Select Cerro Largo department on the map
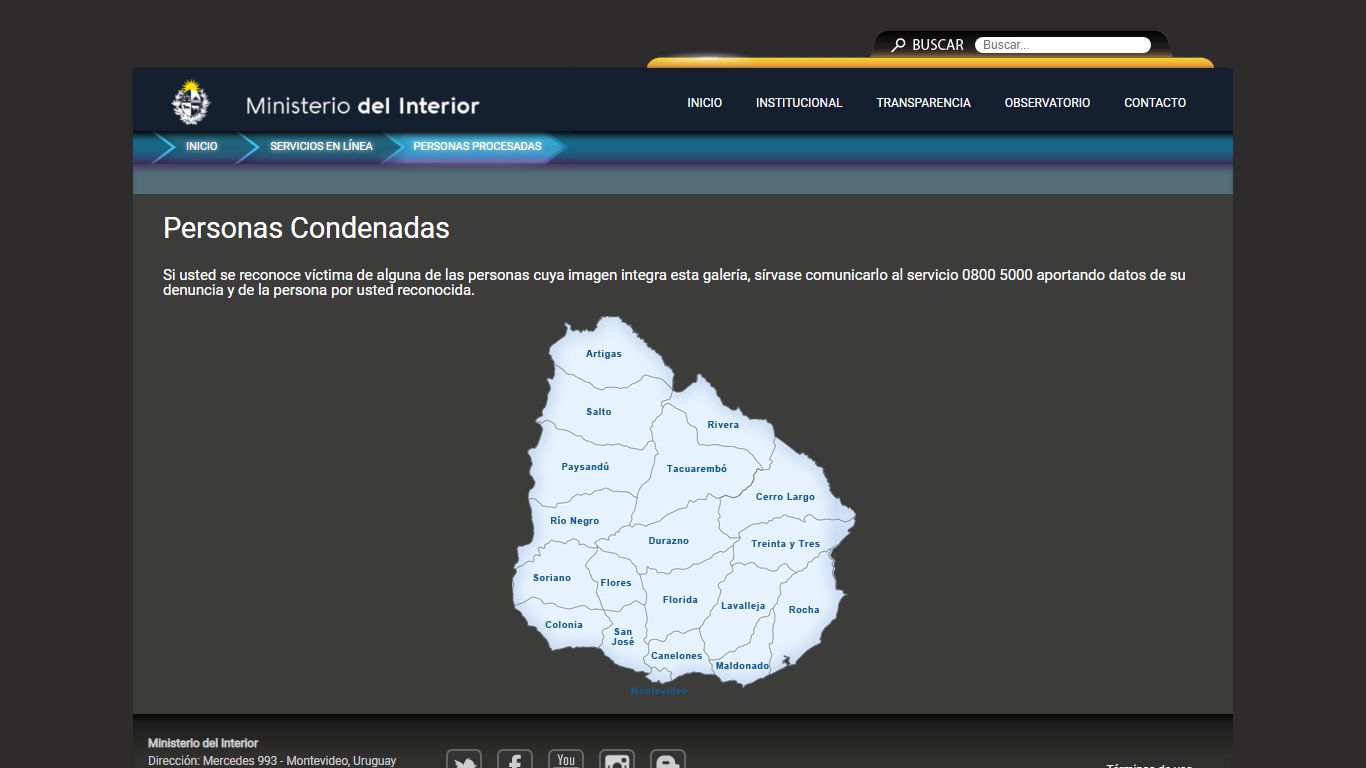The width and height of the screenshot is (1366, 768). [x=785, y=497]
